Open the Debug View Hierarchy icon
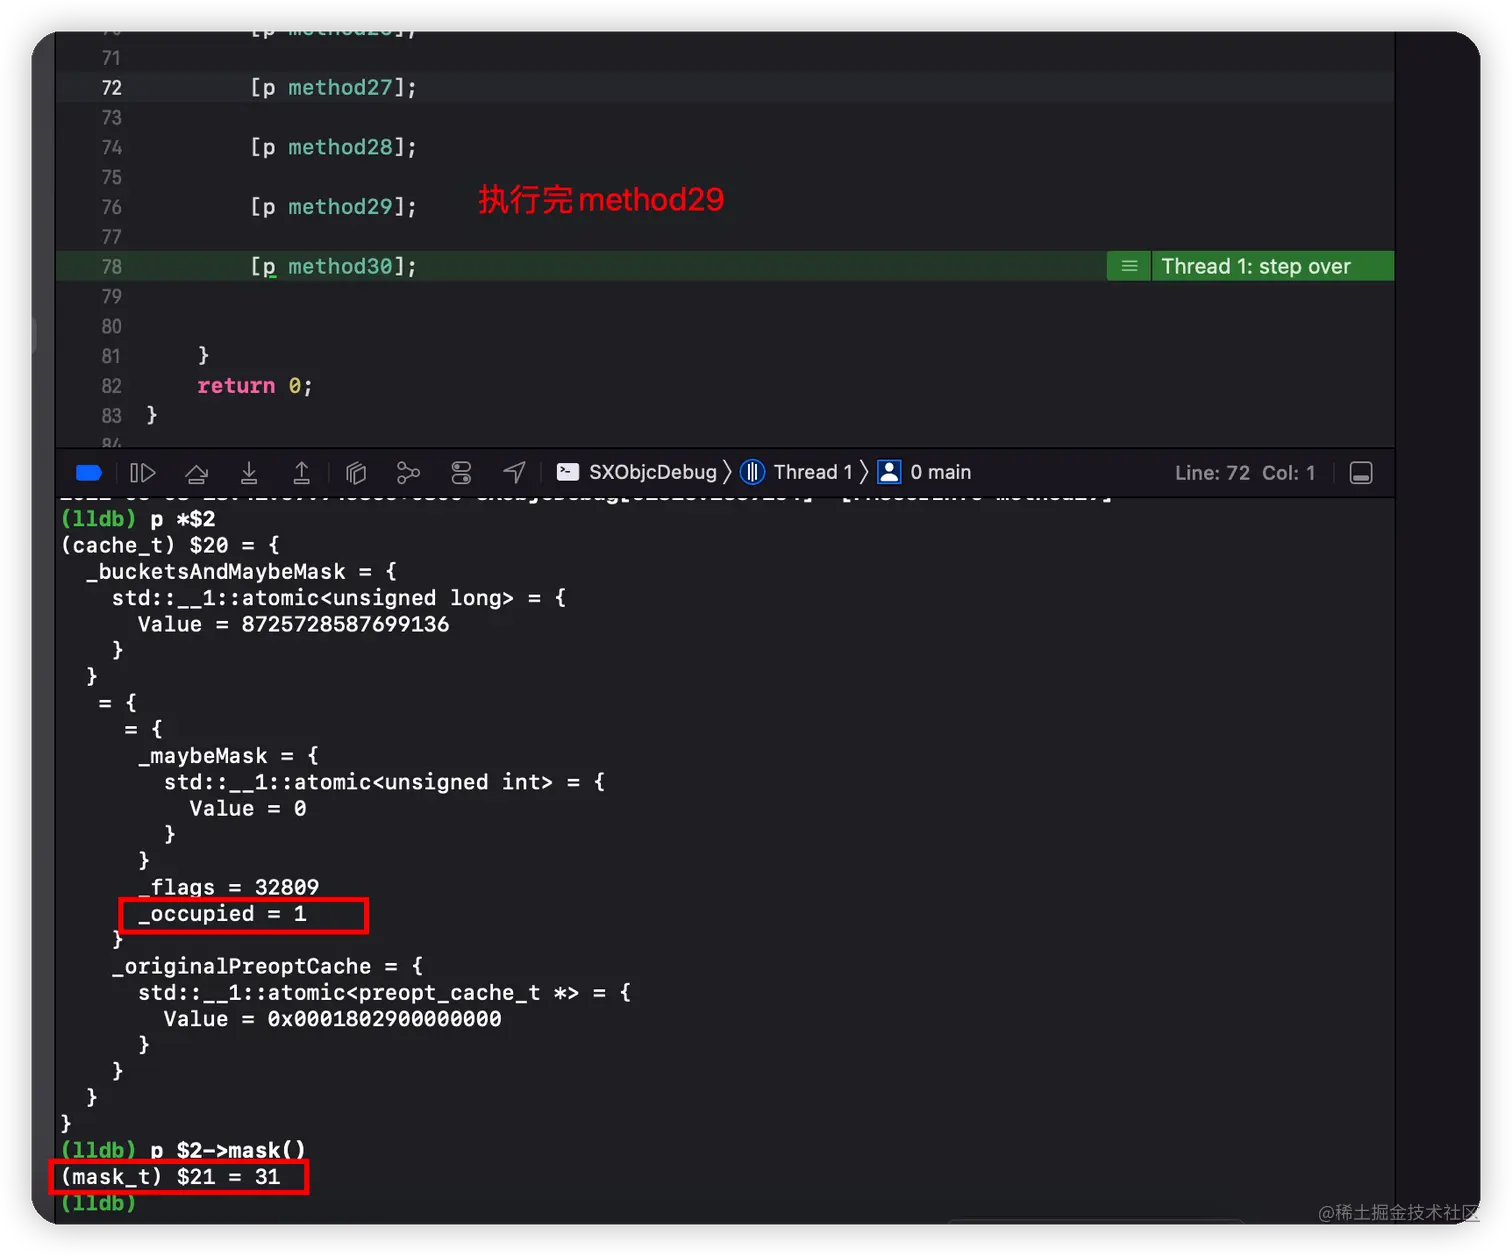 tap(356, 473)
